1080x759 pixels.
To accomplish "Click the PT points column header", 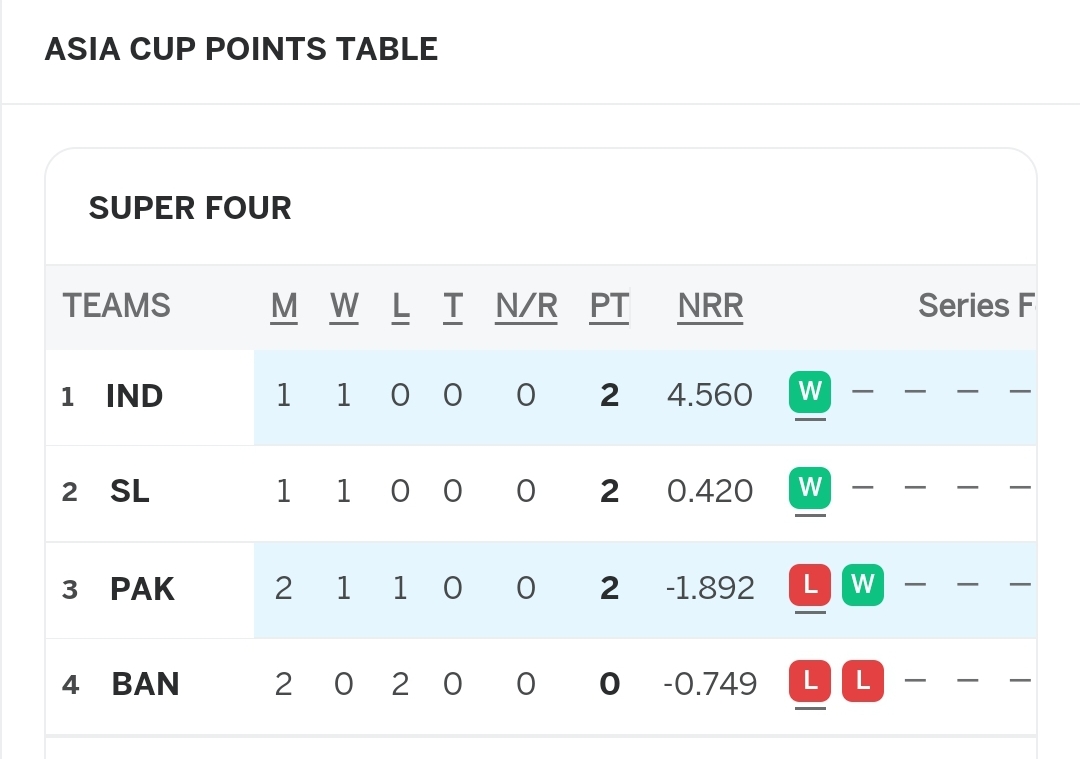I will pos(609,306).
